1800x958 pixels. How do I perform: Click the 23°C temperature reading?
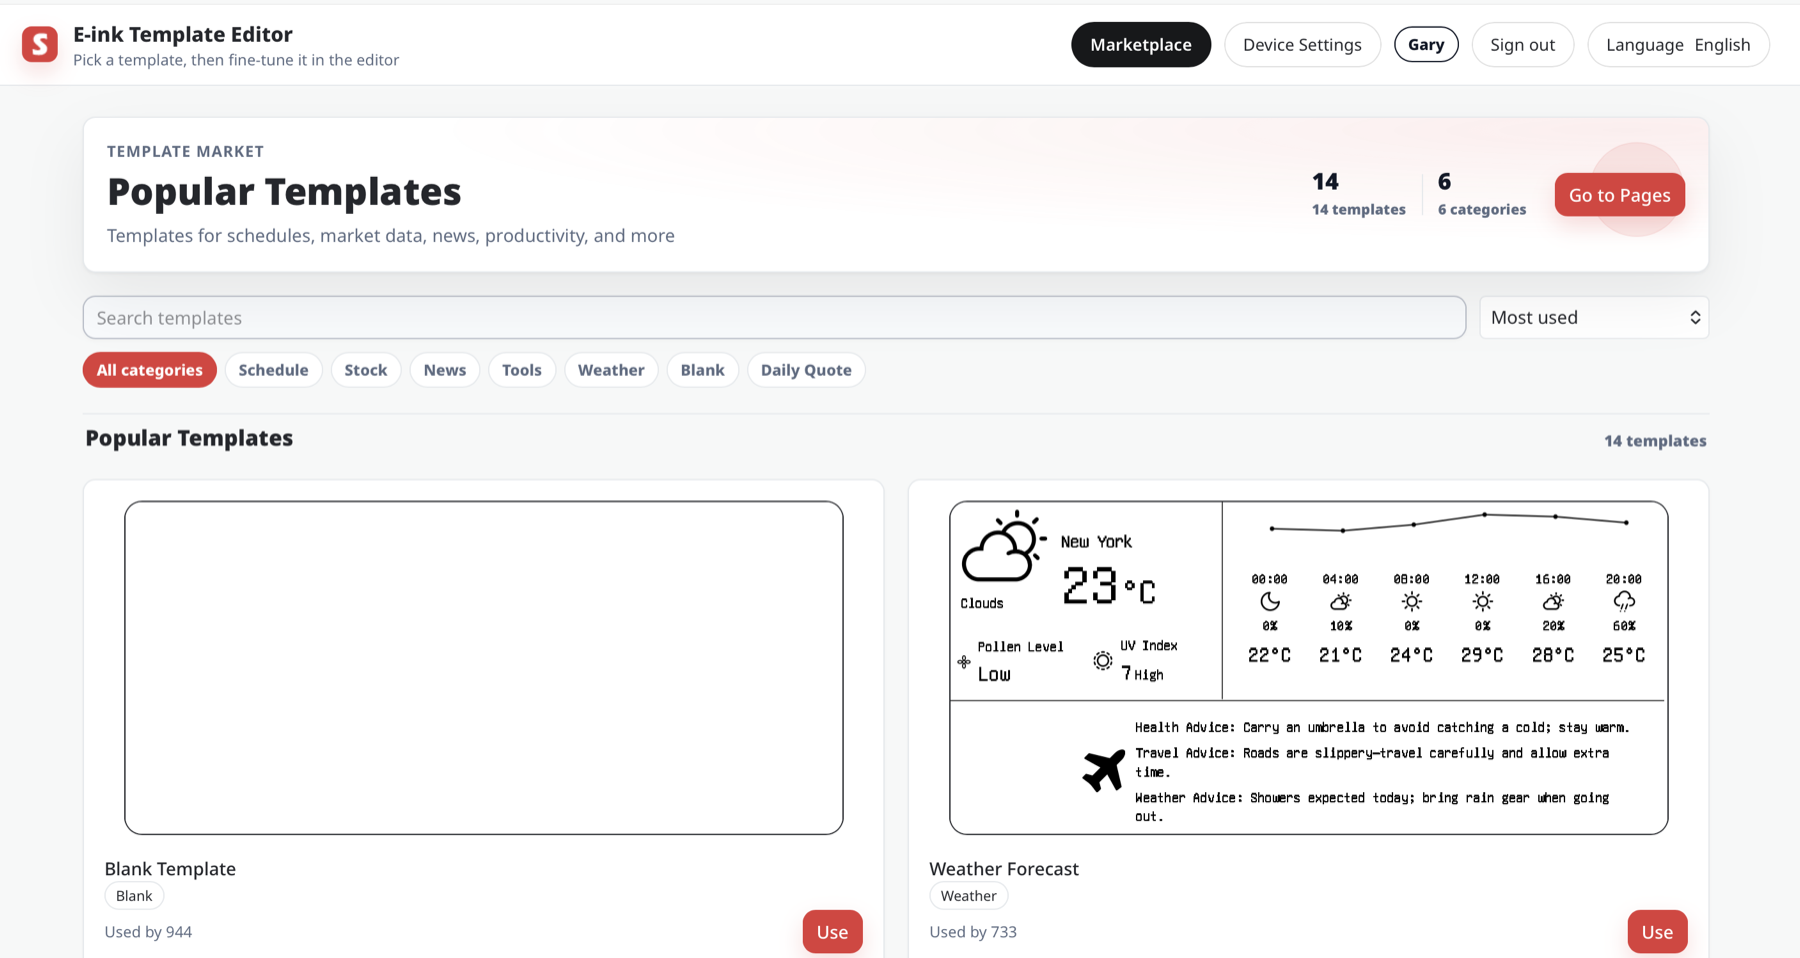pyautogui.click(x=1108, y=586)
